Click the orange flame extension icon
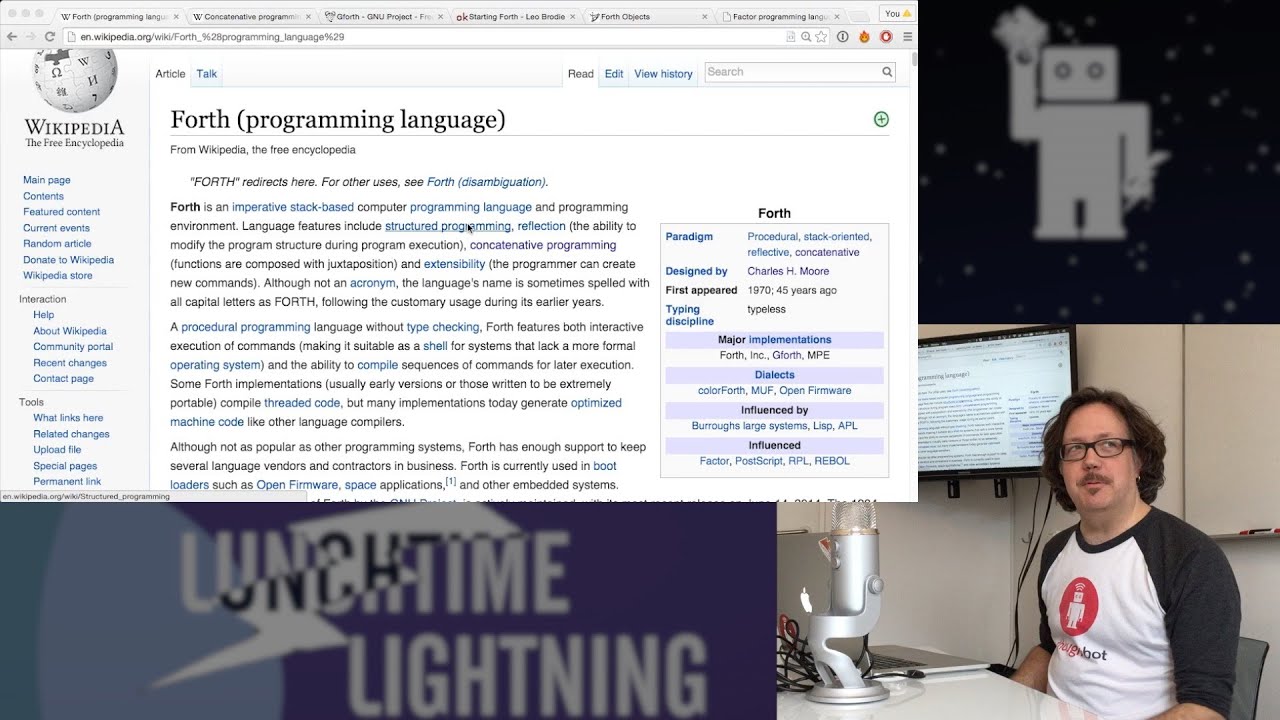This screenshot has width=1280, height=720. 864,36
